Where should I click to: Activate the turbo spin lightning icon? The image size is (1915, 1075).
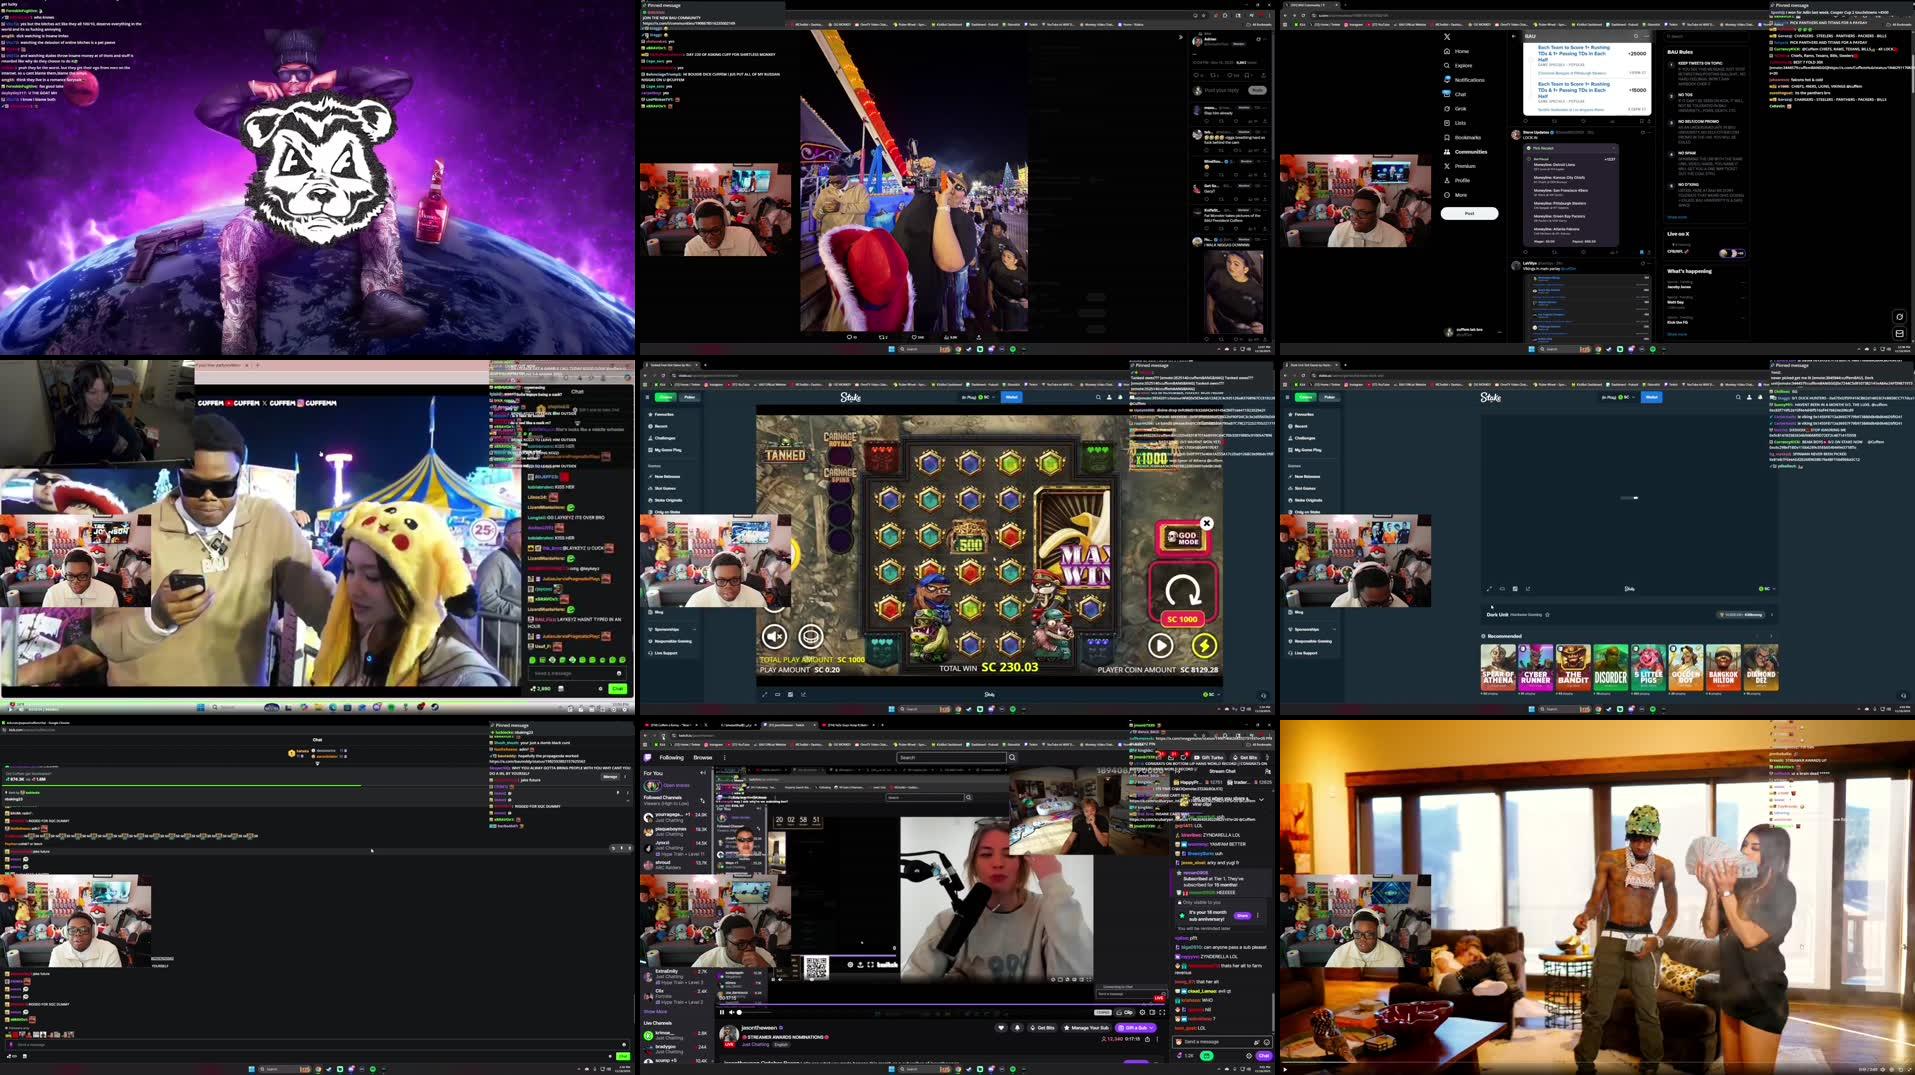(1204, 647)
